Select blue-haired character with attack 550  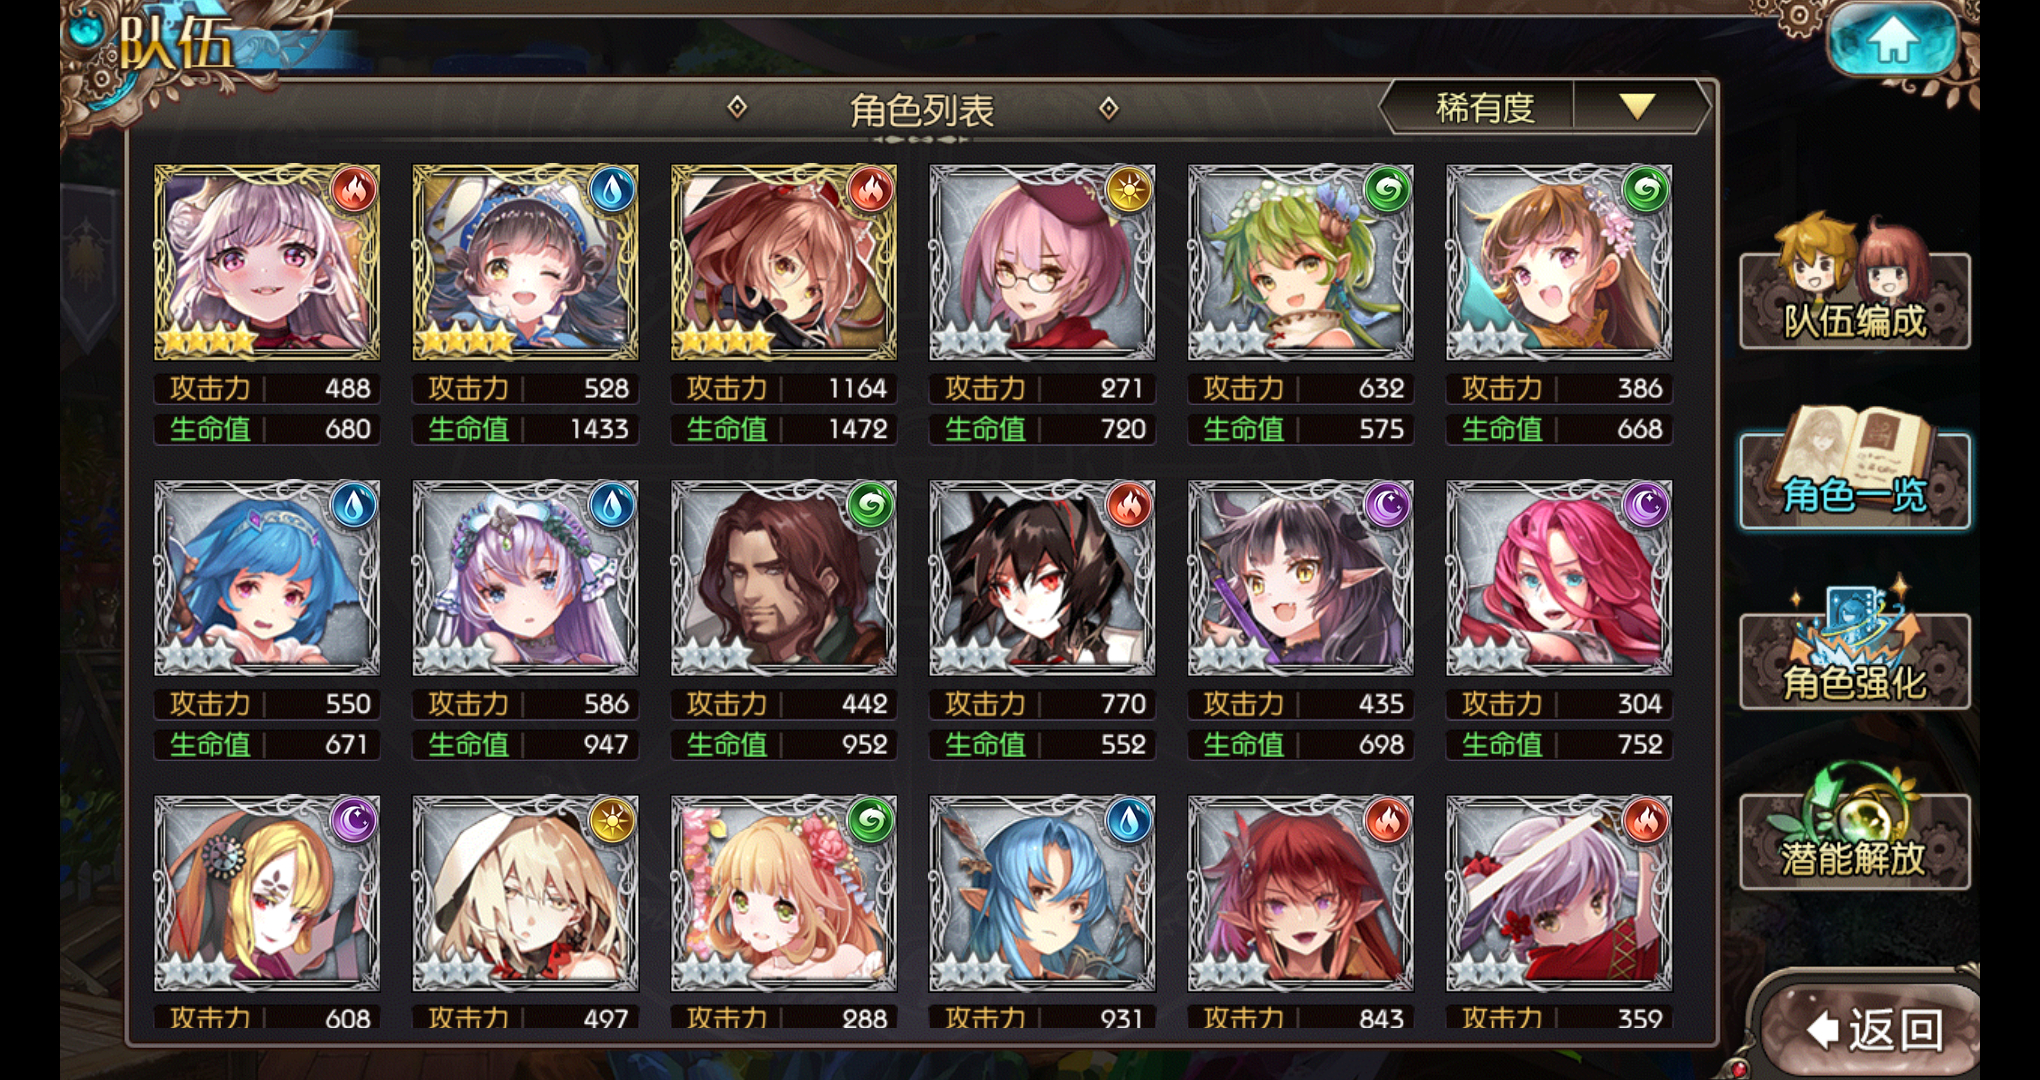point(267,578)
